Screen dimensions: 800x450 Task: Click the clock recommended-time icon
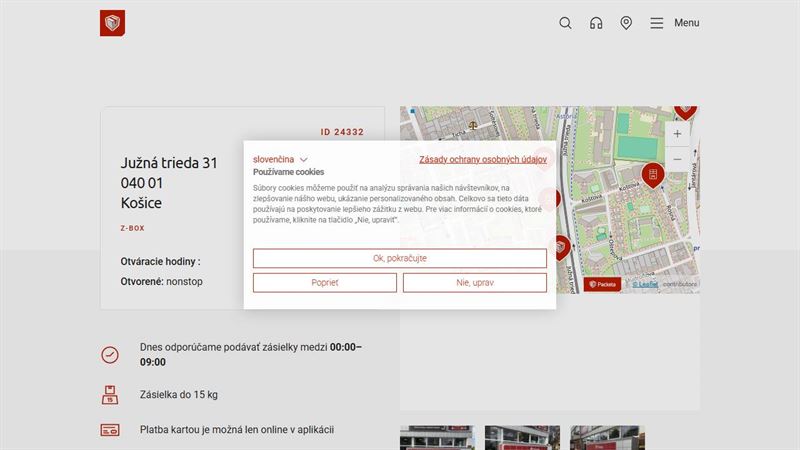tap(110, 355)
